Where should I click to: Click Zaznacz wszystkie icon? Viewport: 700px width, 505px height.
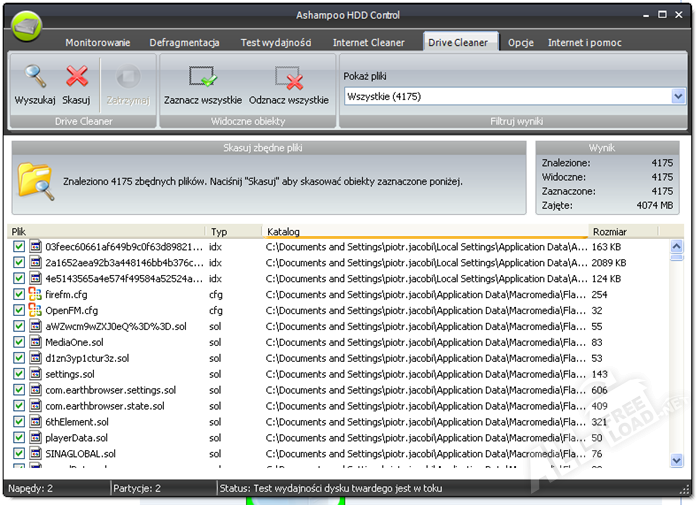tap(203, 78)
